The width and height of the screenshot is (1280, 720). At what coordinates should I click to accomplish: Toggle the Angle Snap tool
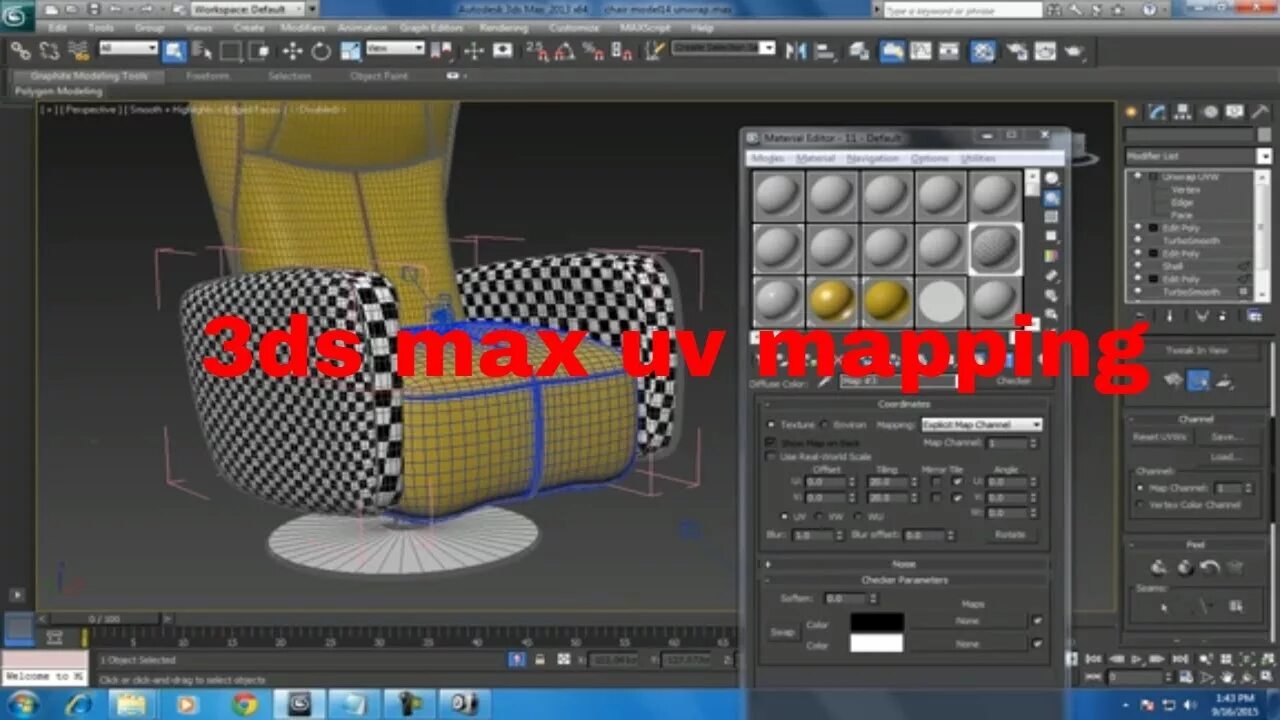coord(565,50)
